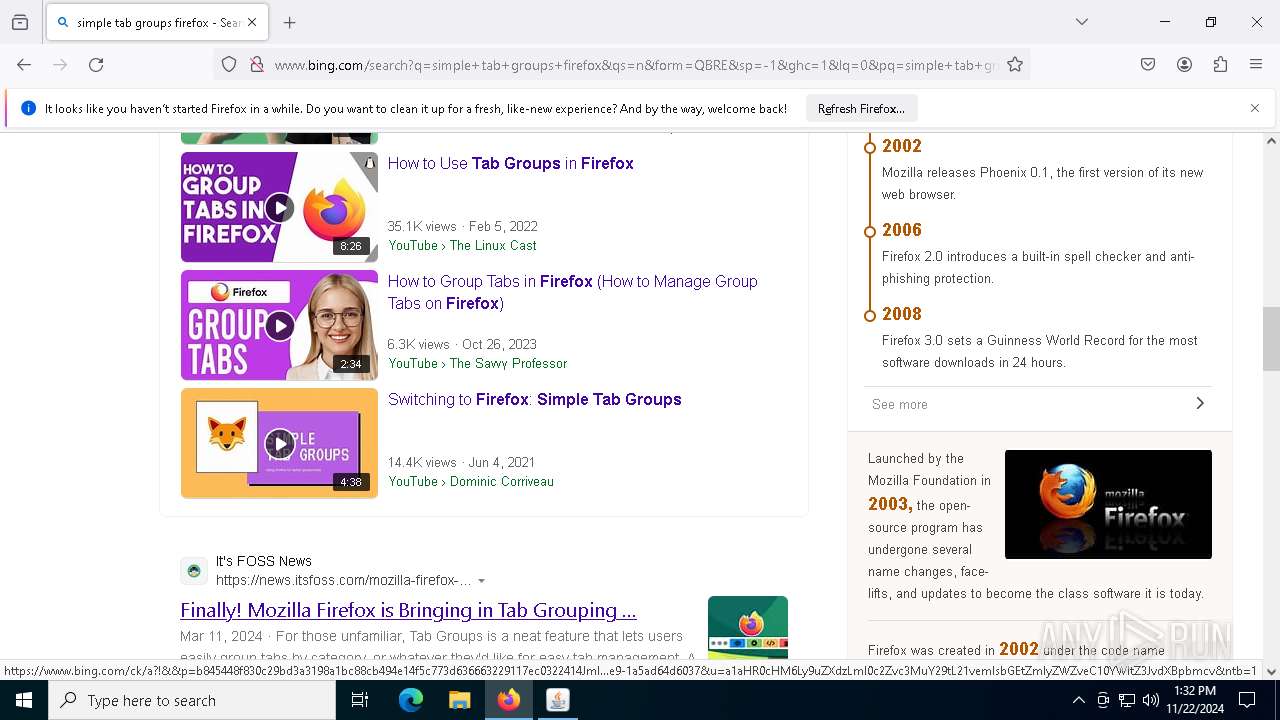Image resolution: width=1280 pixels, height=720 pixels.
Task: Launch Microsoft Edge from taskbar
Action: coord(411,700)
